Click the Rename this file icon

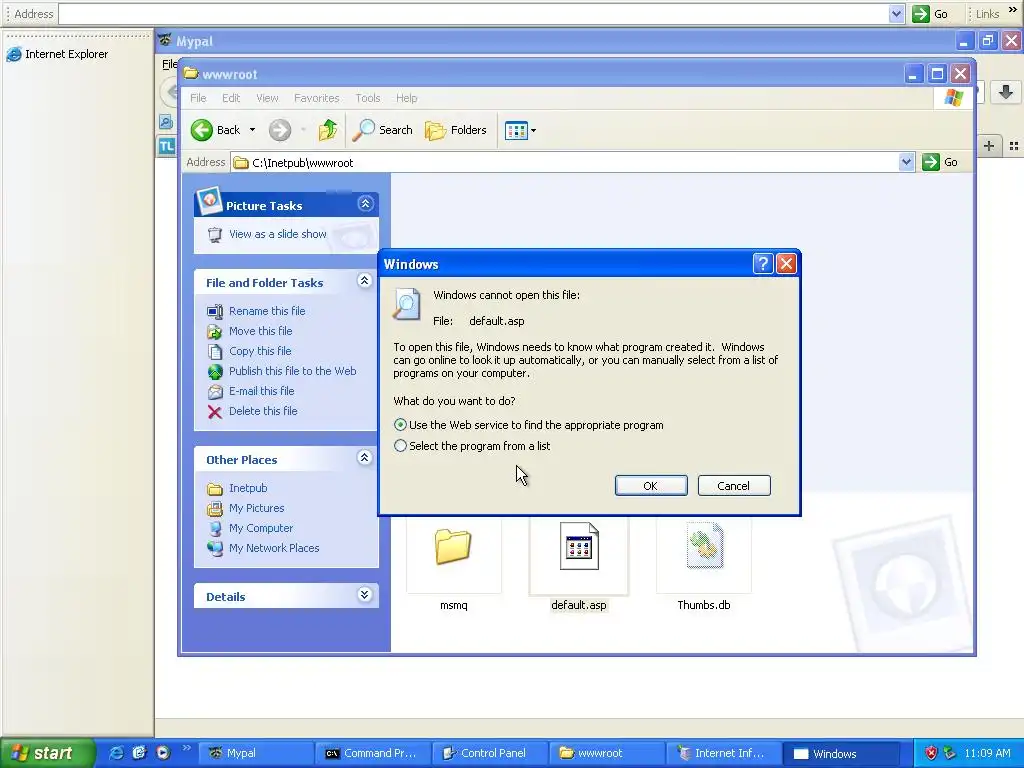[215, 312]
